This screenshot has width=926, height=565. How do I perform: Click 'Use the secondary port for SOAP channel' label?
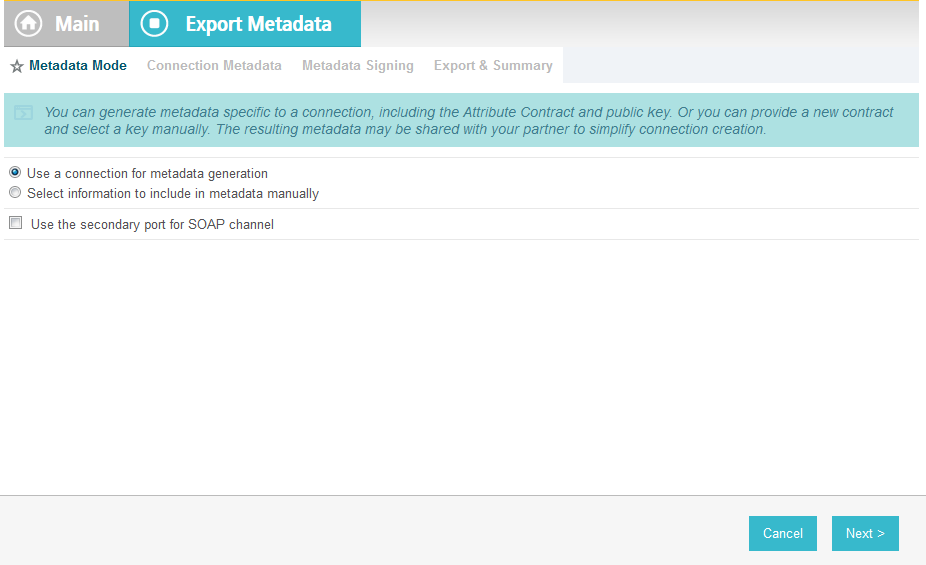[x=152, y=224]
